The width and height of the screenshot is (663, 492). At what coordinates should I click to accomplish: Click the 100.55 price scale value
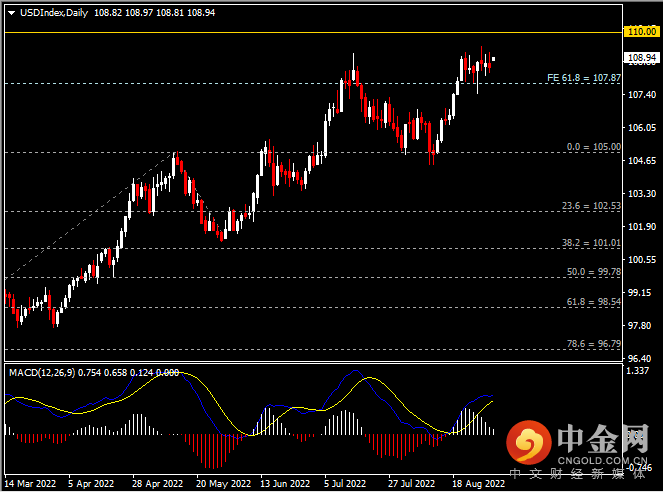point(642,260)
